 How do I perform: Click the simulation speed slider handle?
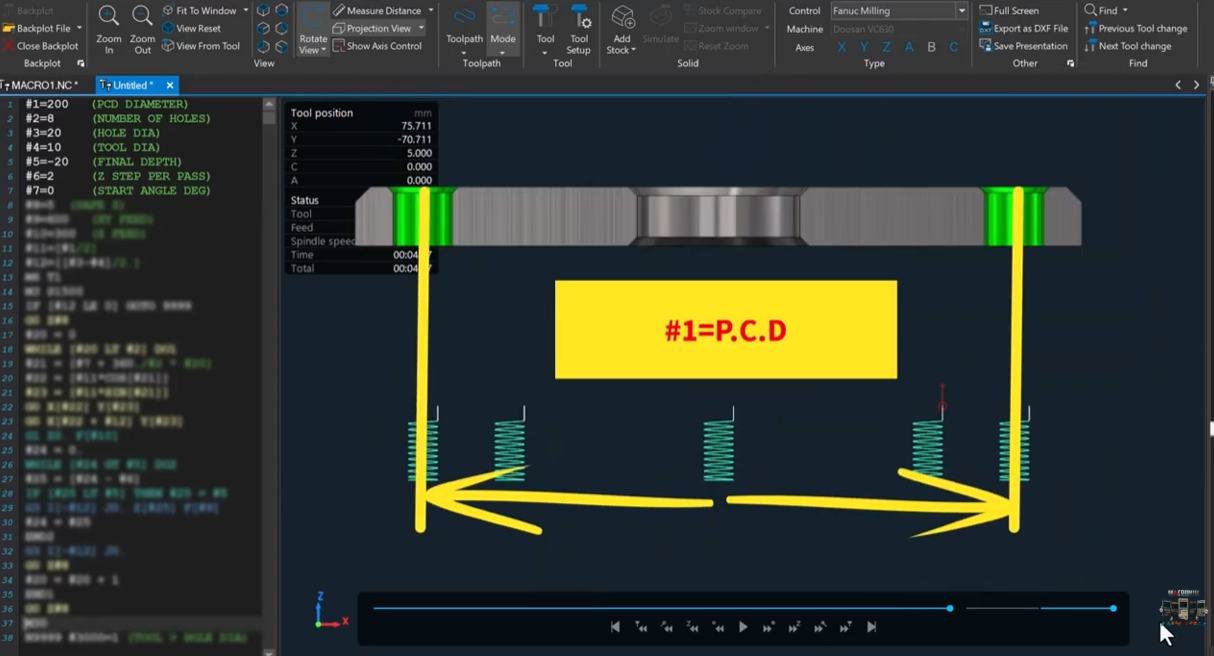coord(1113,608)
